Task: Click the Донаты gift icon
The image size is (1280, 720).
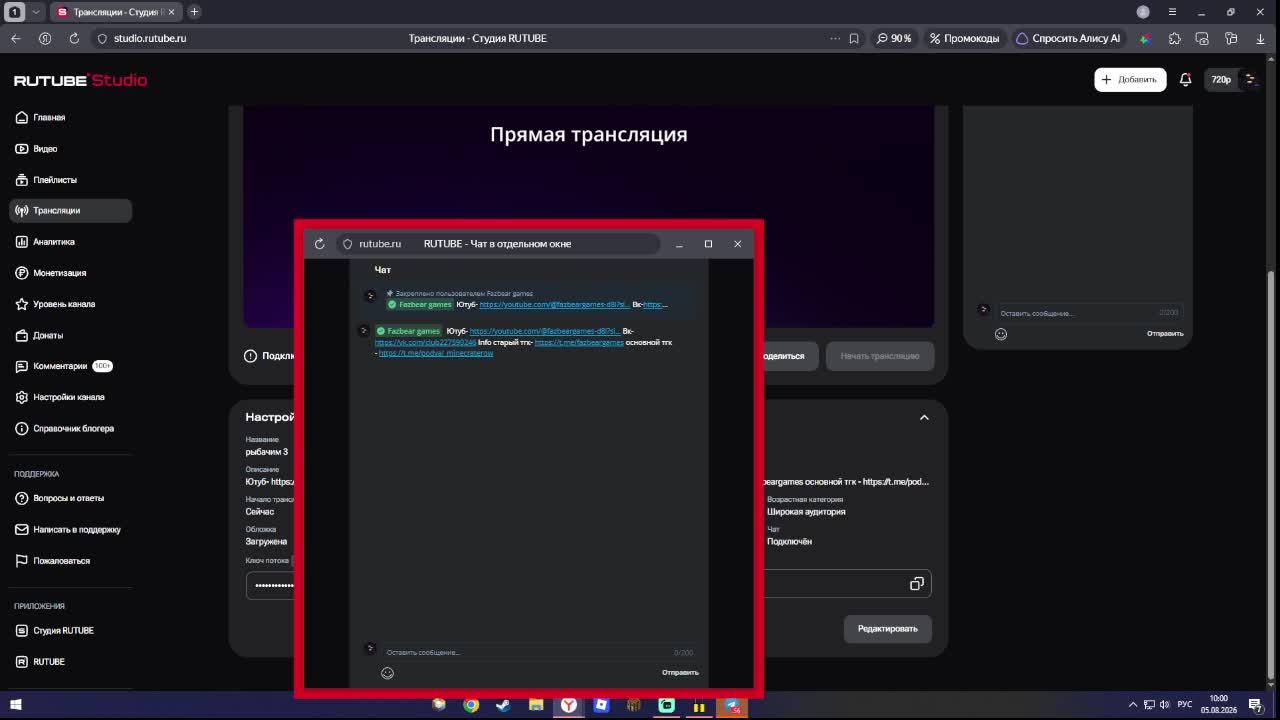Action: [x=22, y=335]
